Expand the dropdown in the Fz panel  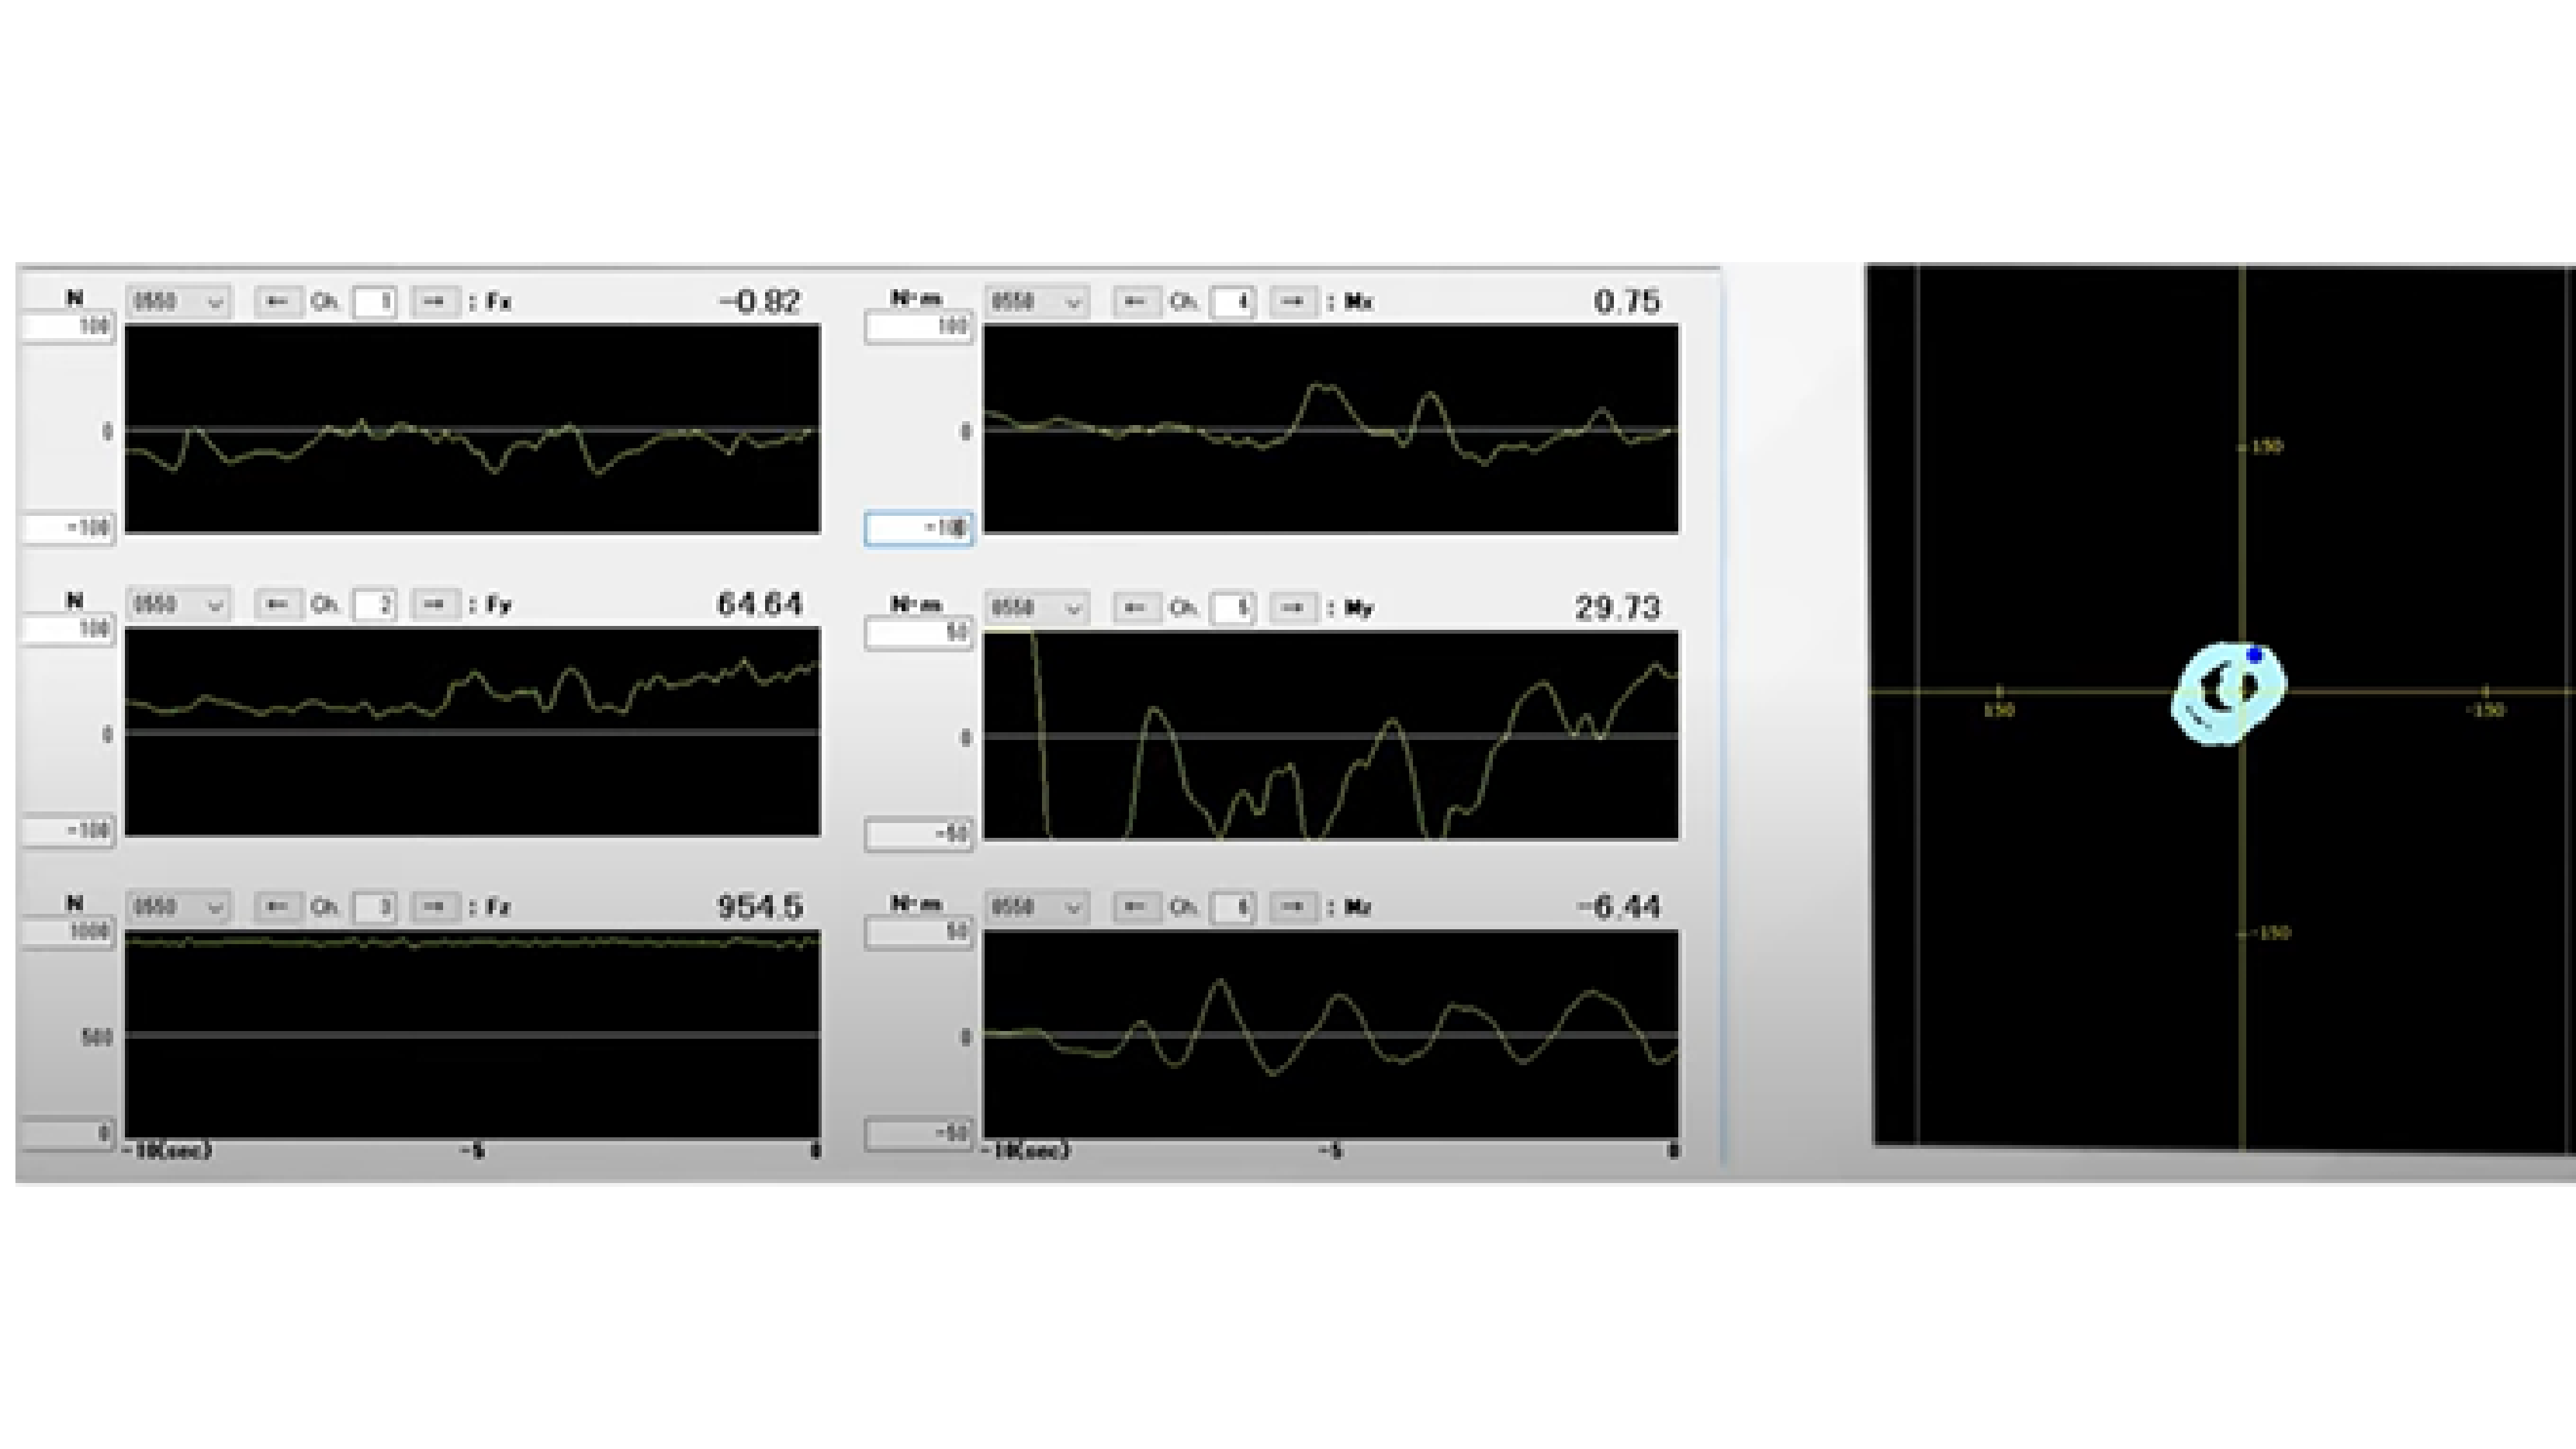pos(179,907)
